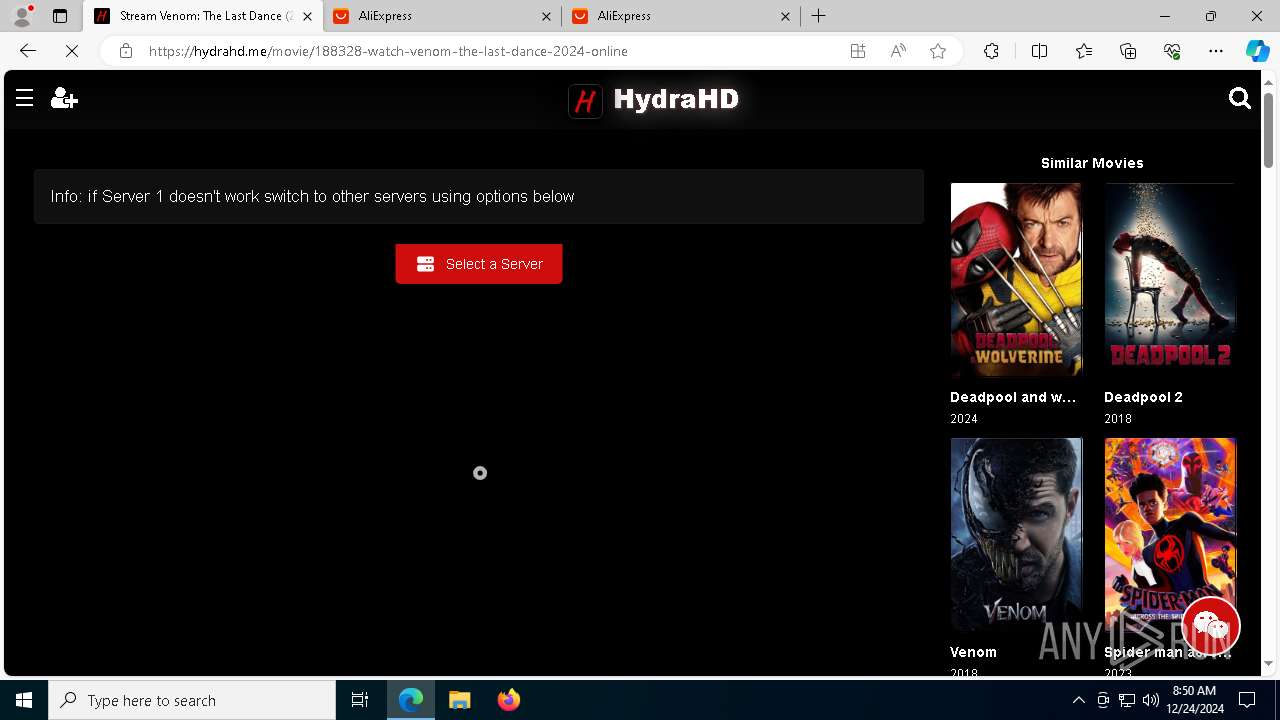The image size is (1280, 720).
Task: Close the Stream Venom tab
Action: point(307,16)
